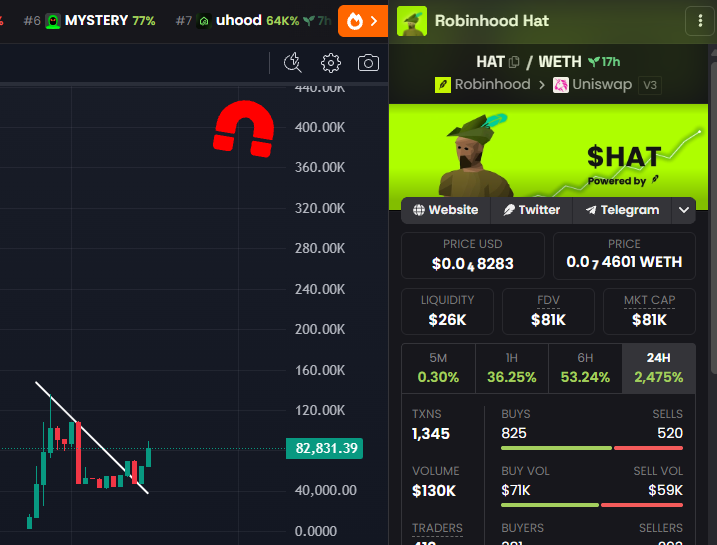
Task: Click the BUY VOL $71K value
Action: click(x=516, y=491)
